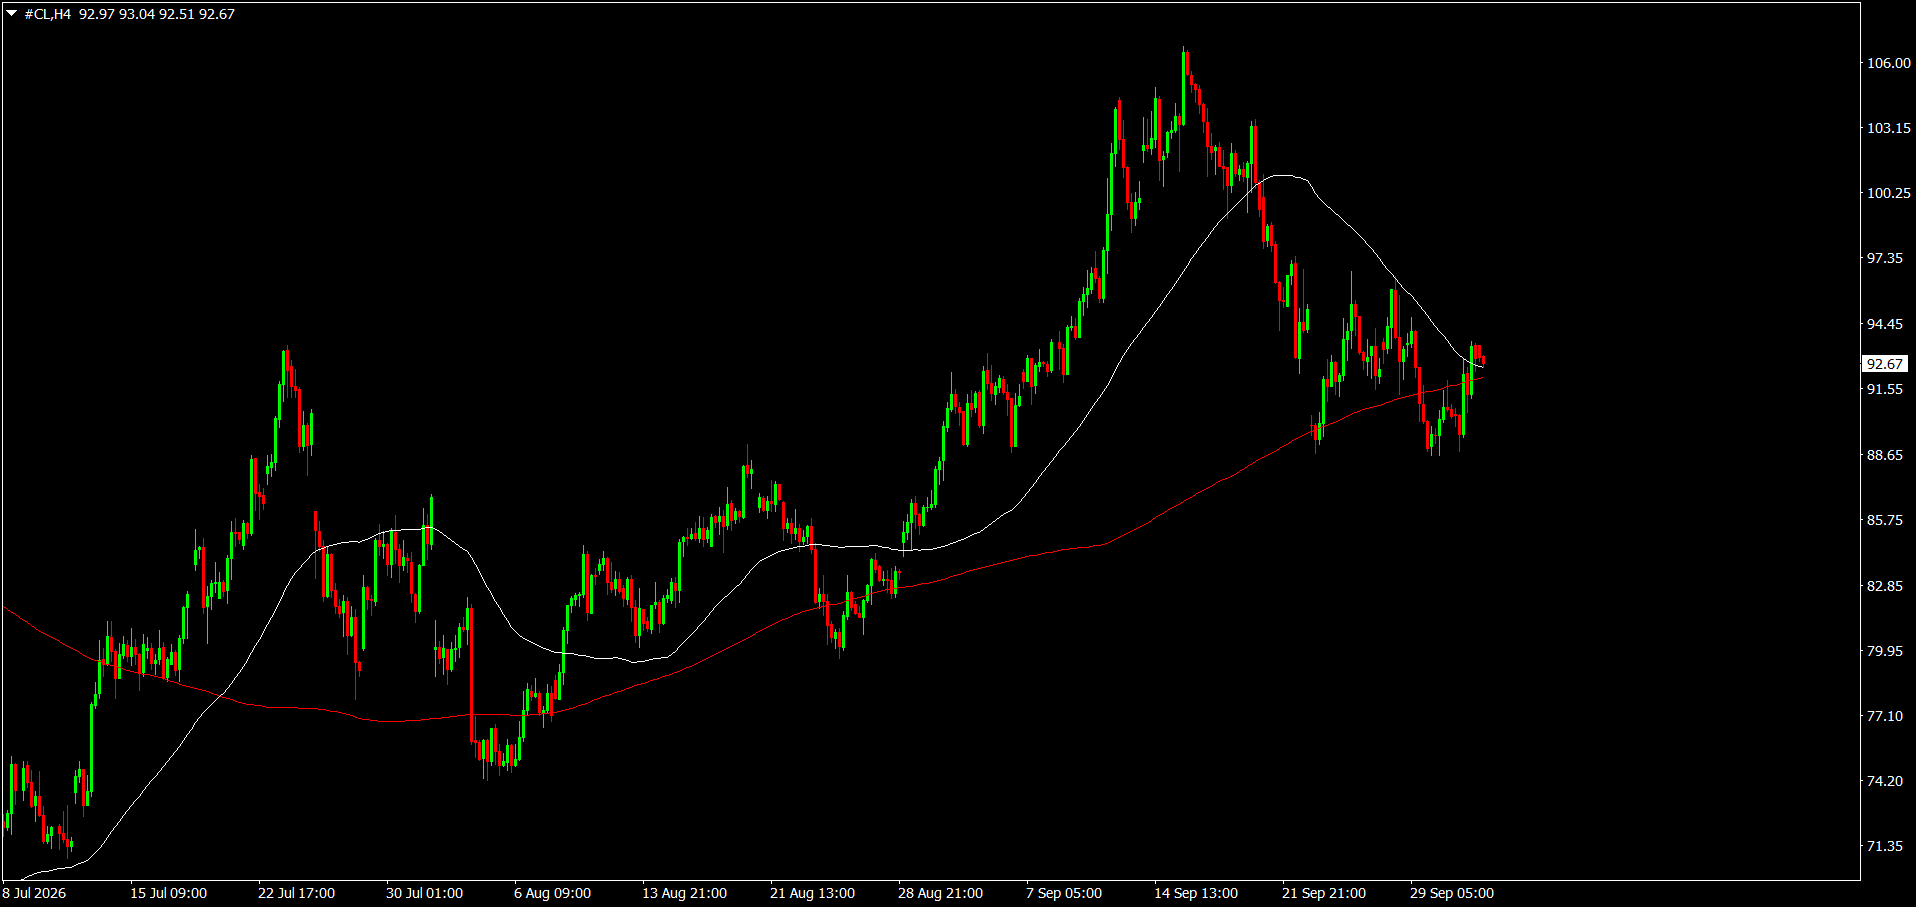
Task: Click the 91.55 price scale label
Action: pos(1885,389)
